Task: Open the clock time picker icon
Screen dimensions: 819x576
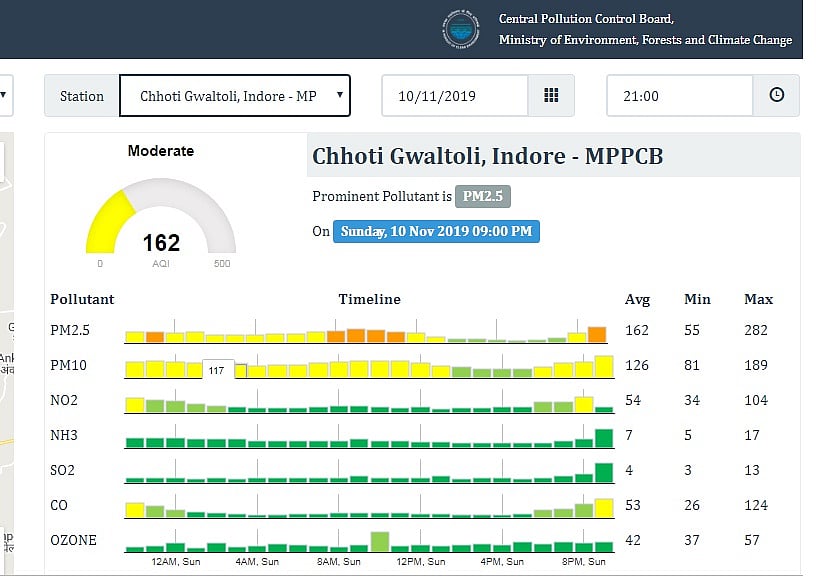Action: [776, 96]
